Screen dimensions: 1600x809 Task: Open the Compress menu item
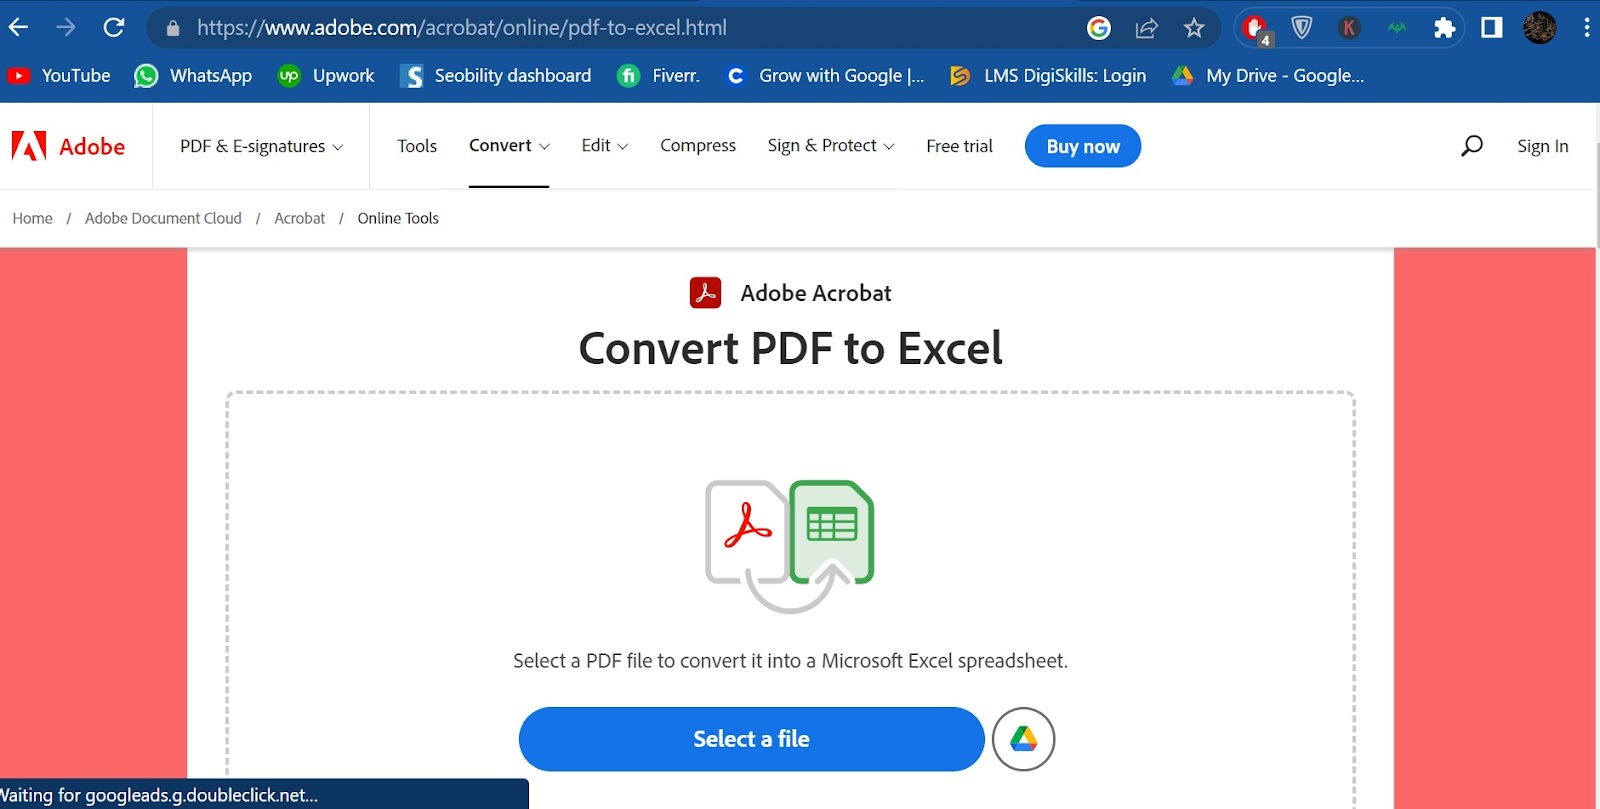[x=698, y=146]
